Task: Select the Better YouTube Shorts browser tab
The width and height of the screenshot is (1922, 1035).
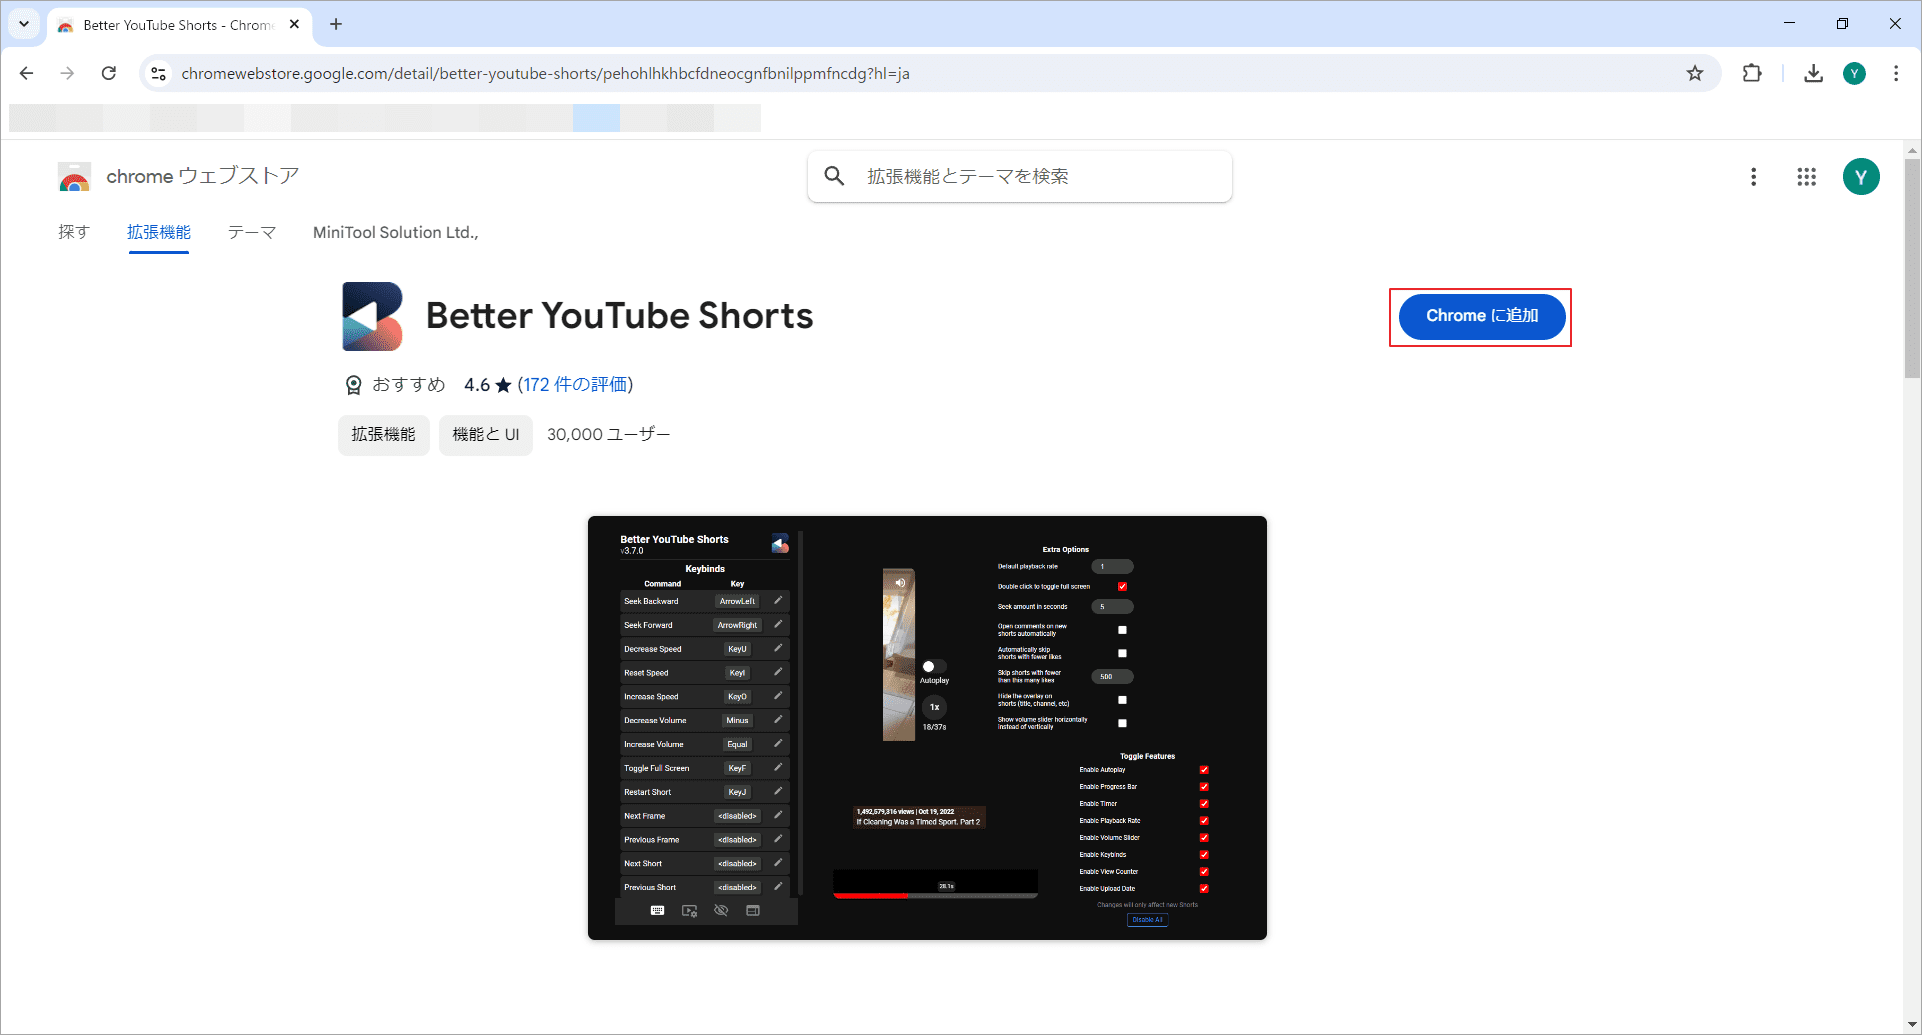Action: click(x=180, y=25)
